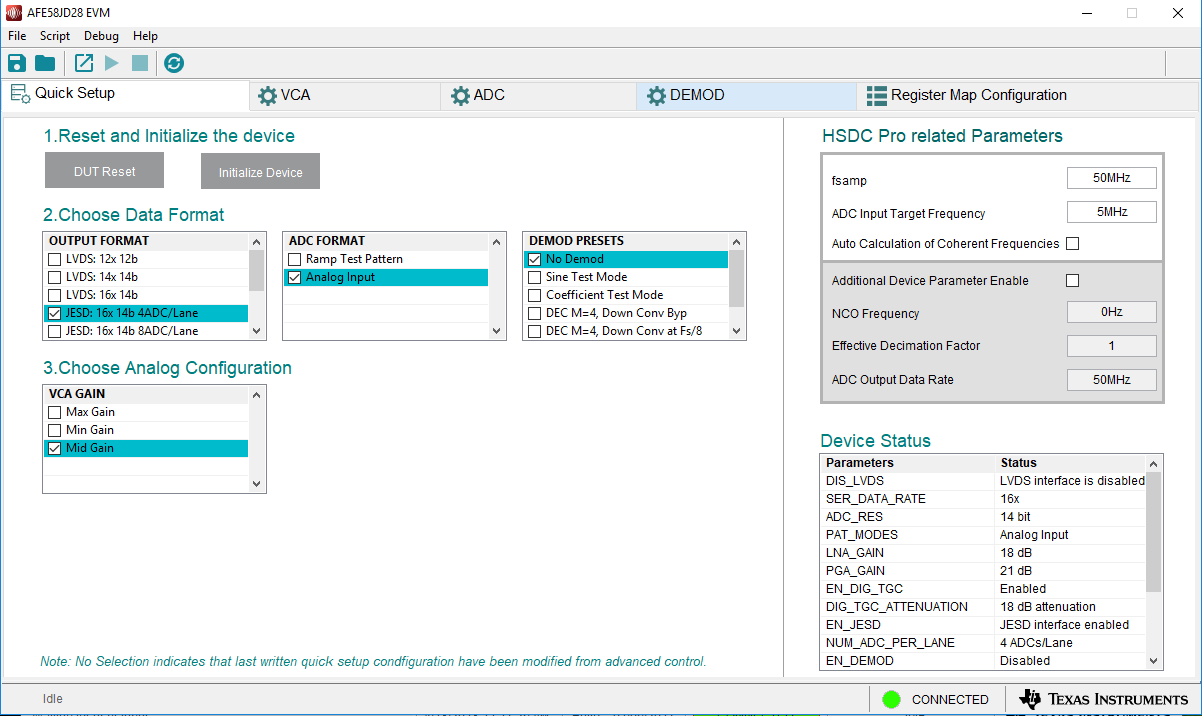The image size is (1202, 716).
Task: Check LVDS: 16x 14b output format
Action: coord(54,295)
